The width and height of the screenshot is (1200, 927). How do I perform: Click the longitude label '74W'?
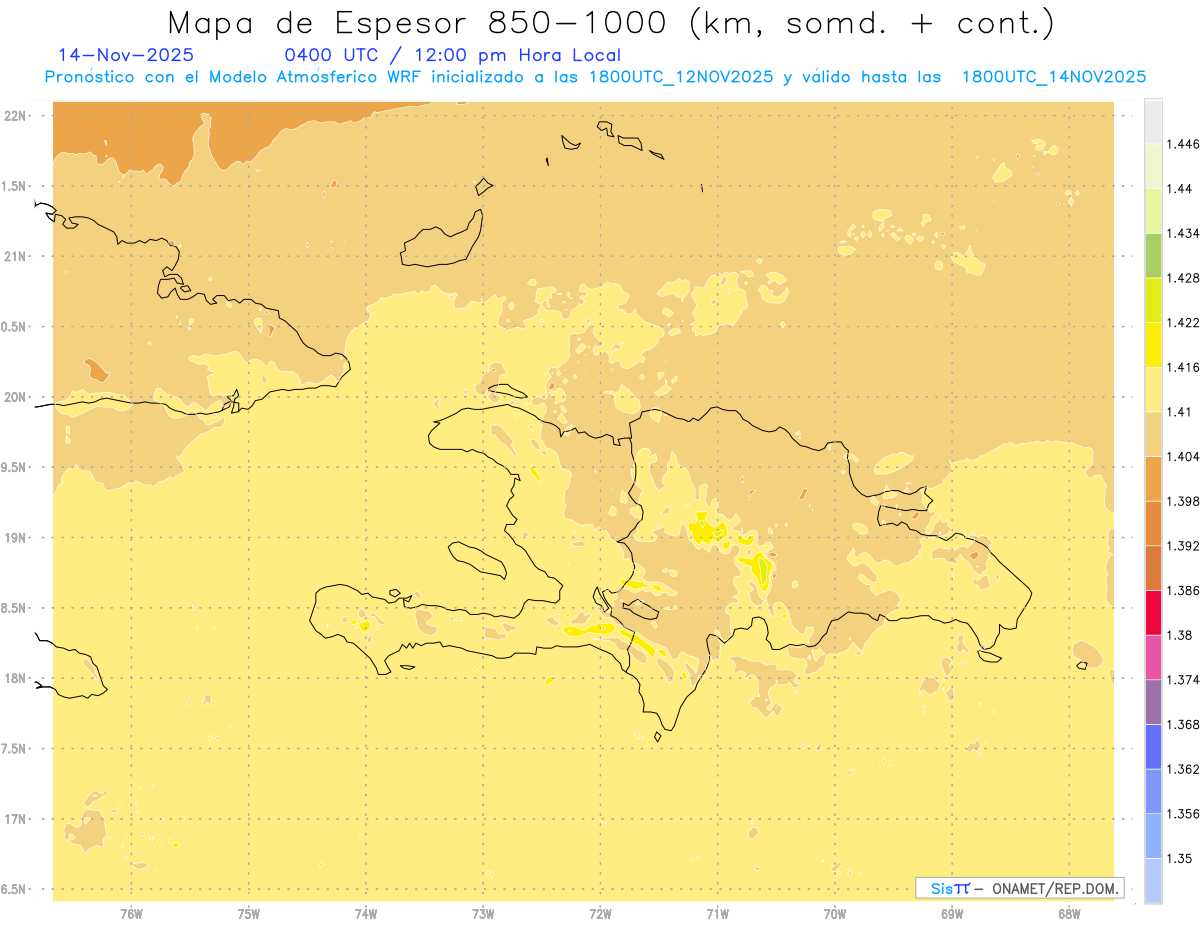366,913
